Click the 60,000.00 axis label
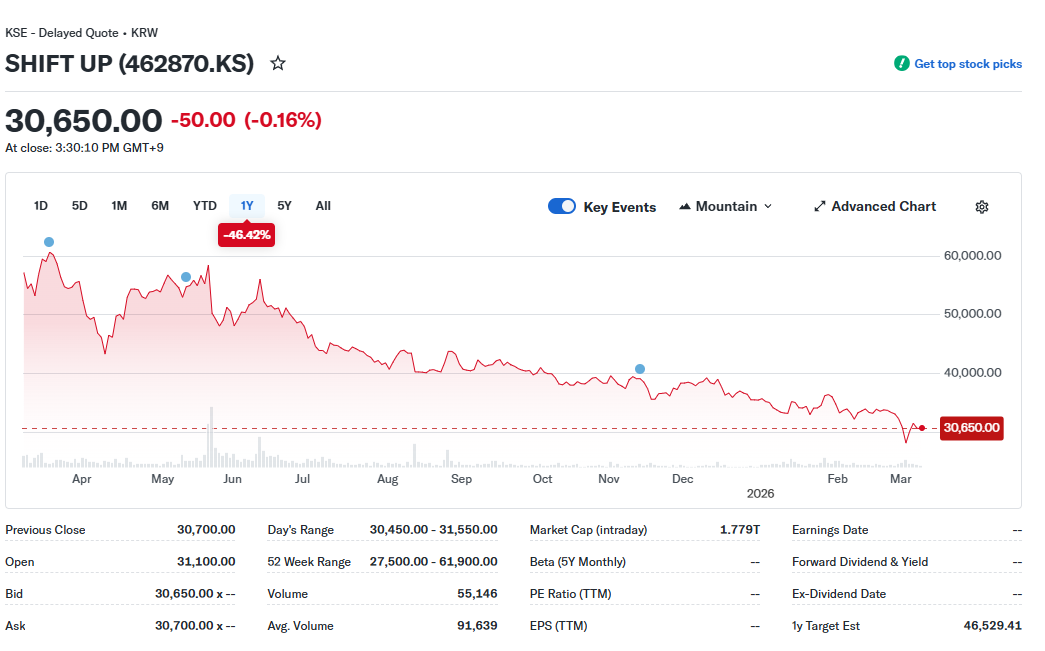The height and width of the screenshot is (651, 1045). (x=972, y=256)
